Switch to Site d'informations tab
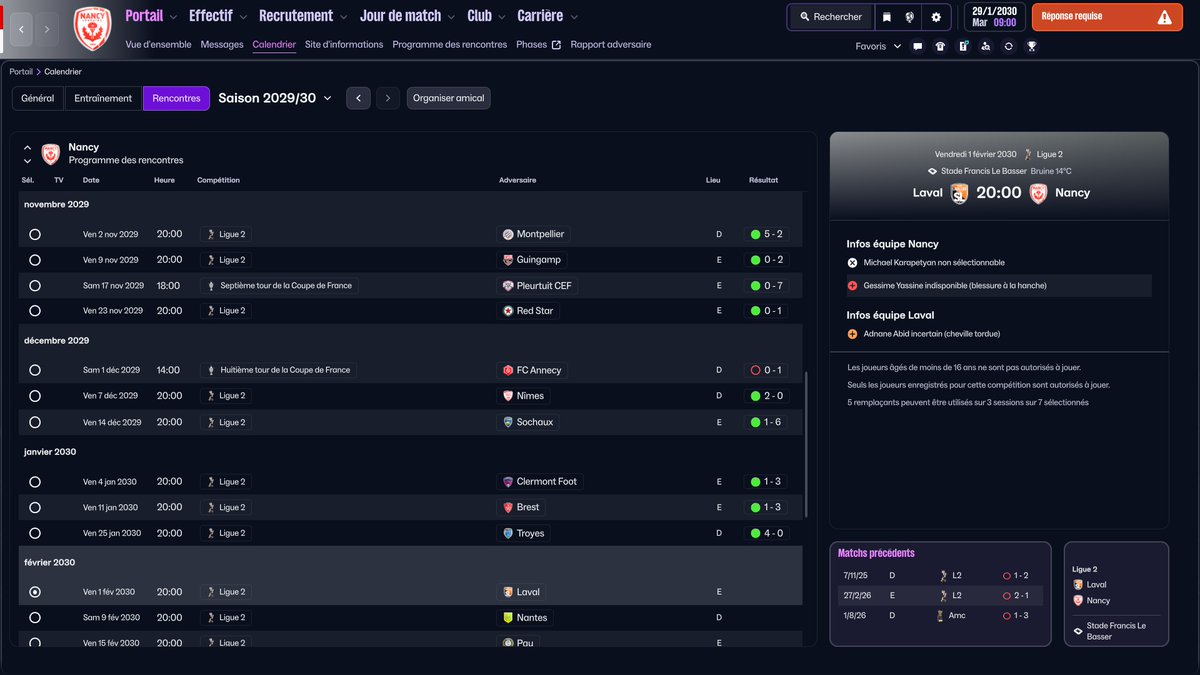The image size is (1200, 675). 344,45
